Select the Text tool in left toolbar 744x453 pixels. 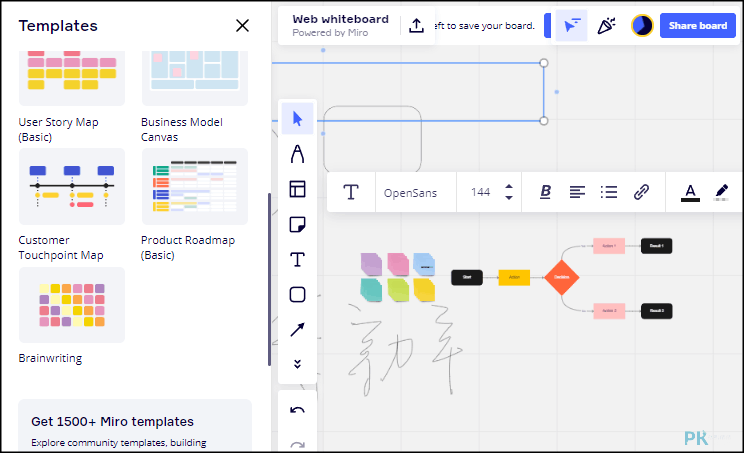(x=298, y=259)
